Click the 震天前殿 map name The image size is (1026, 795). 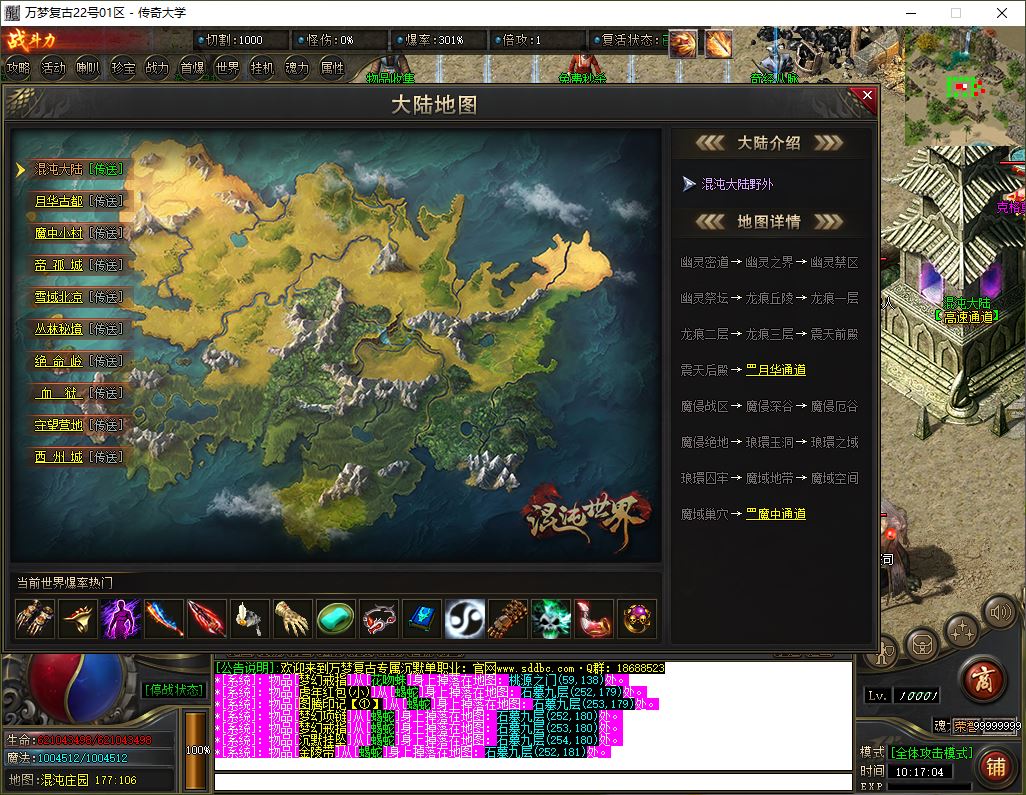[x=834, y=334]
